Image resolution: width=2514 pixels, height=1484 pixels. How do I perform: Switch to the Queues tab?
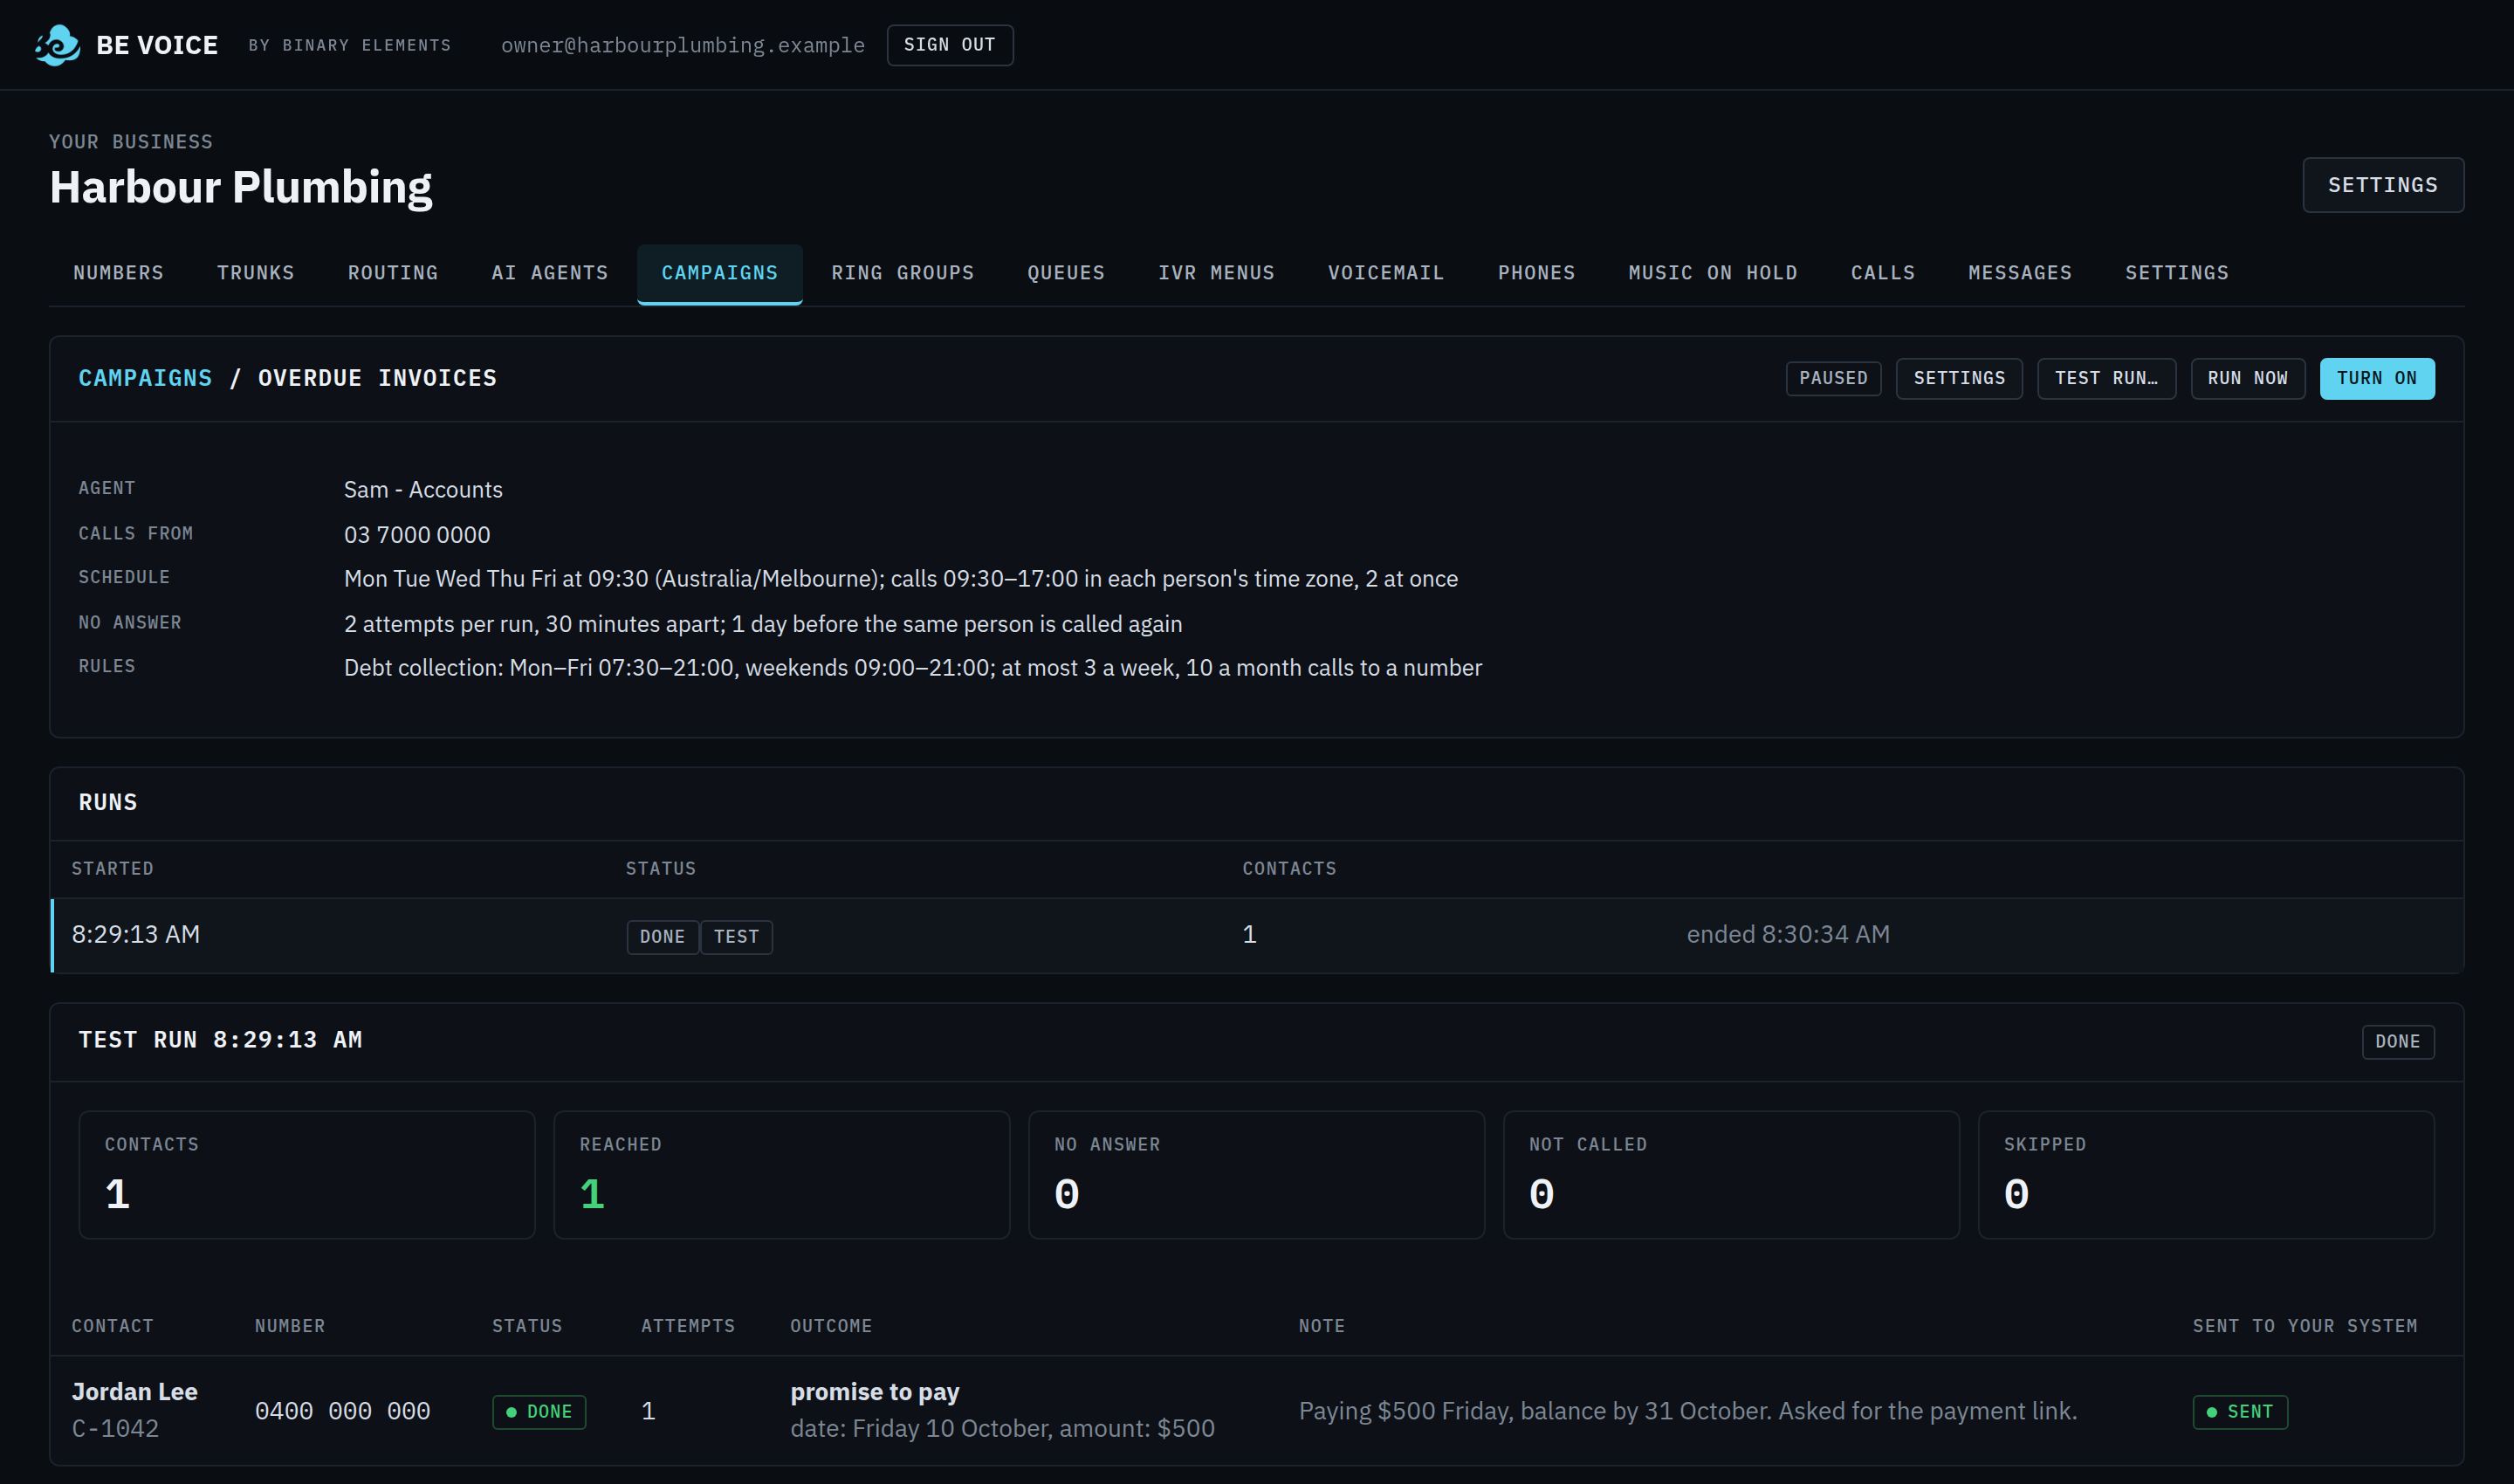1066,273
